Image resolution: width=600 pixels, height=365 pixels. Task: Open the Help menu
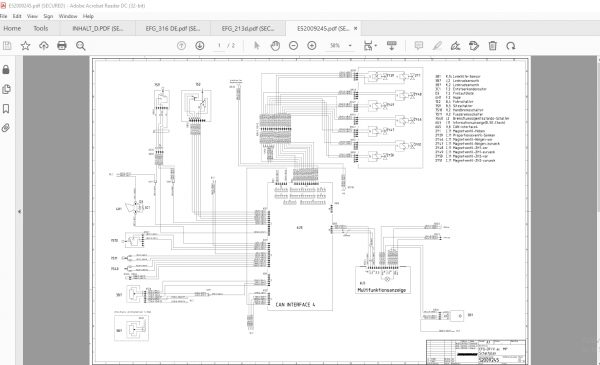pos(88,16)
